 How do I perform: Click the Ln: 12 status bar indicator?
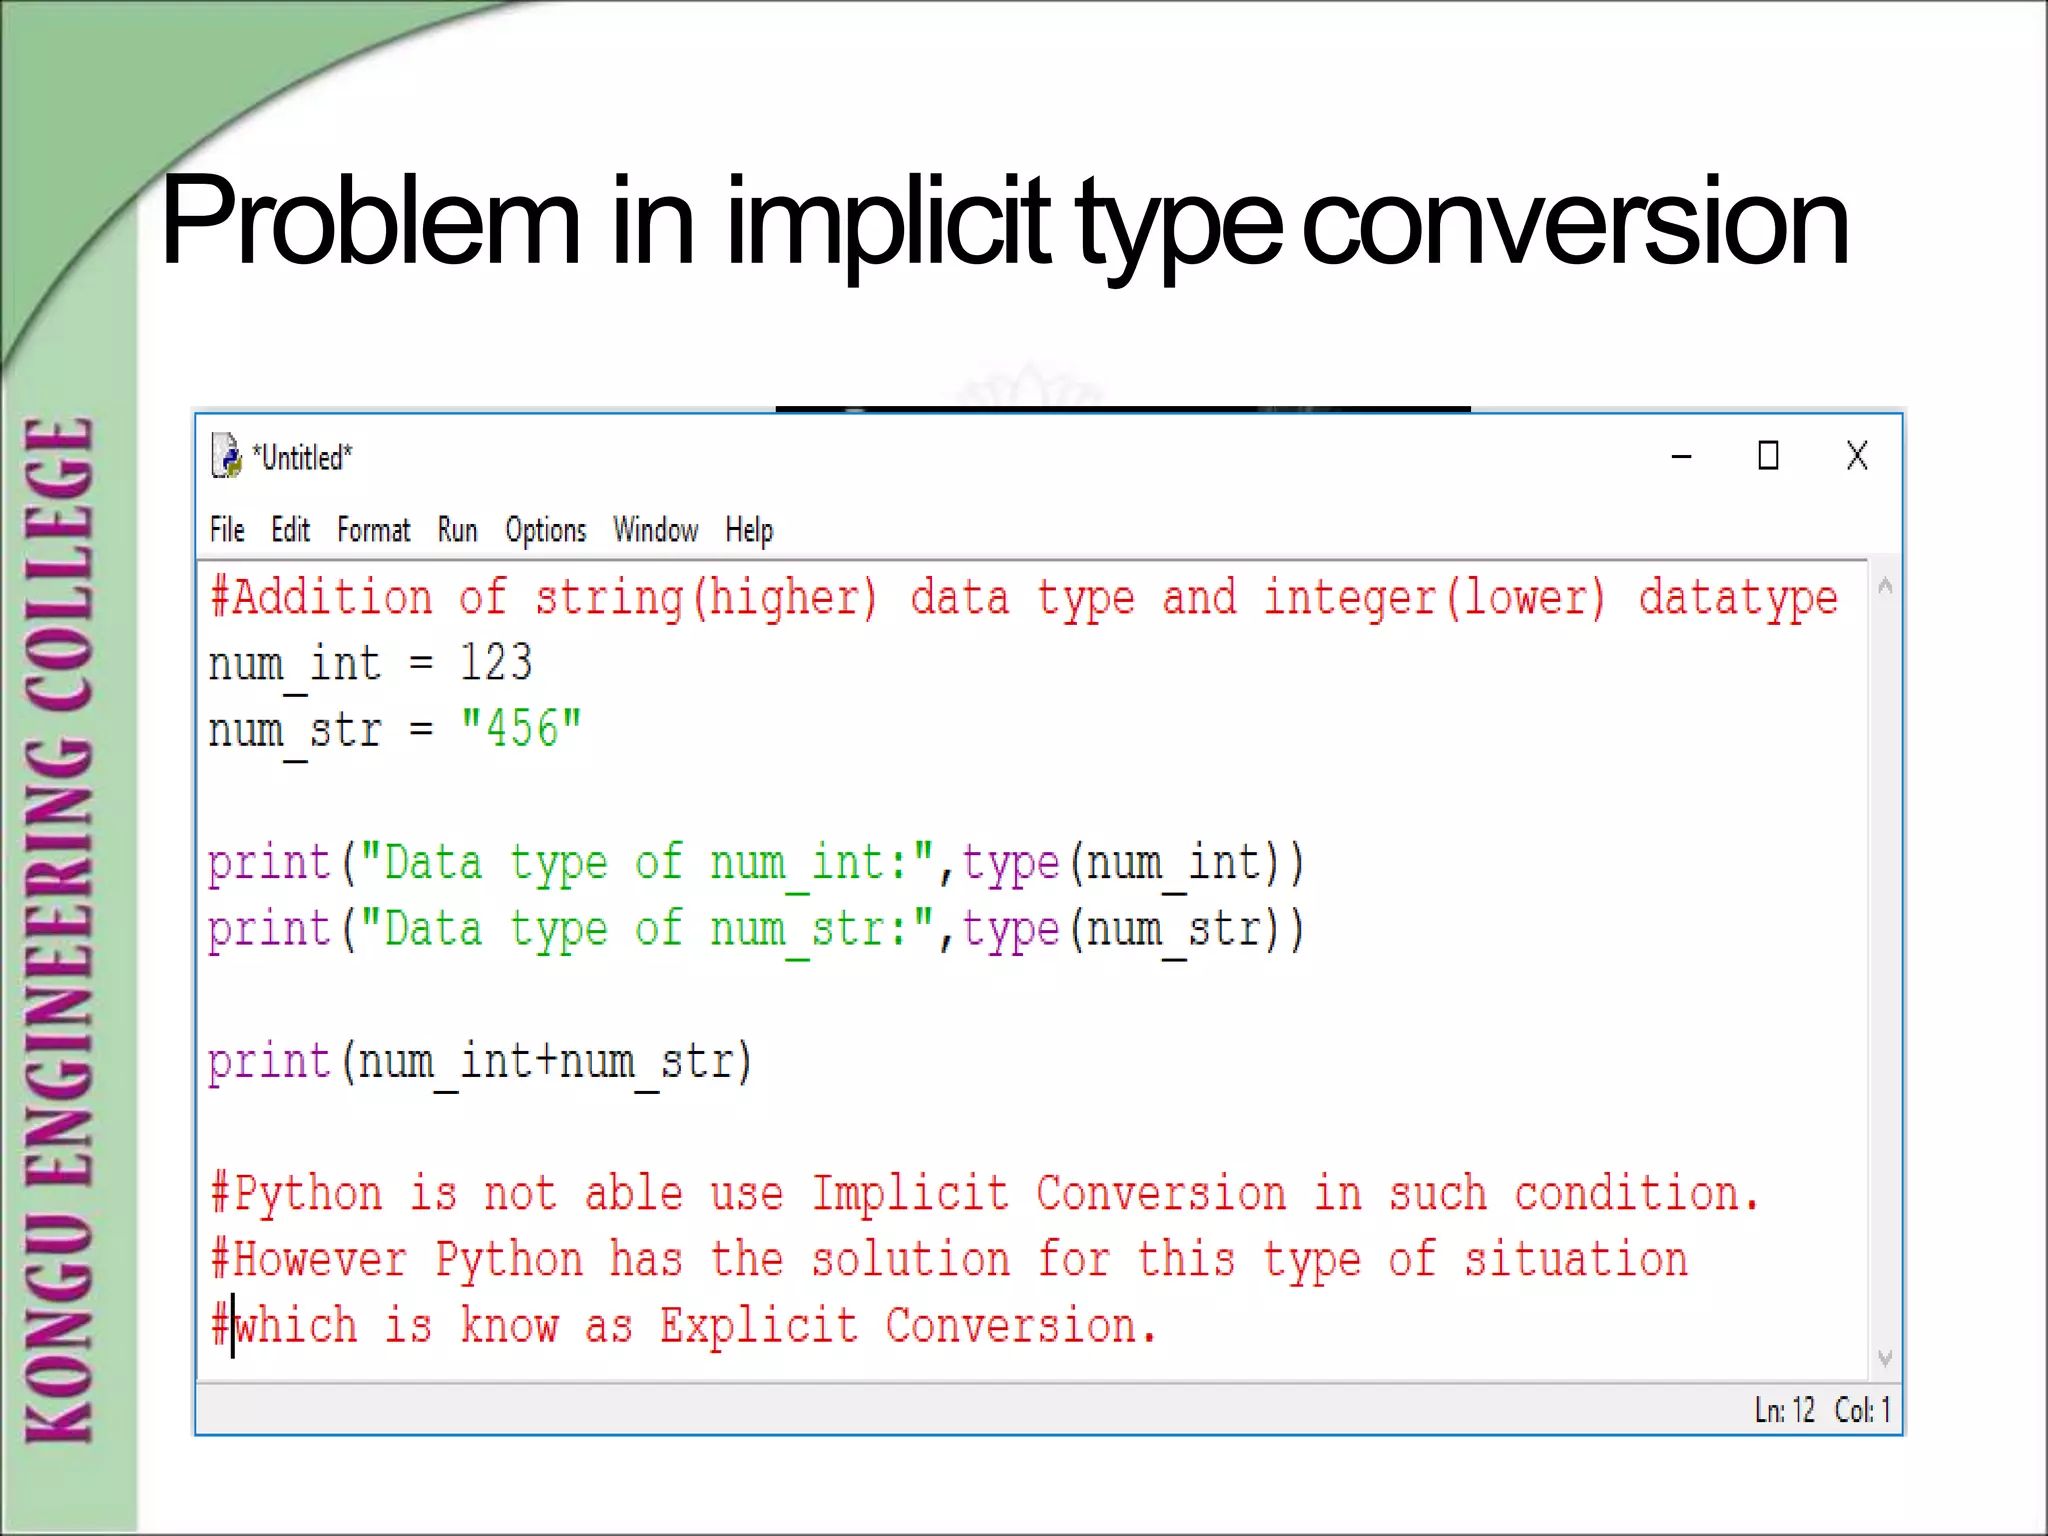[1784, 1410]
